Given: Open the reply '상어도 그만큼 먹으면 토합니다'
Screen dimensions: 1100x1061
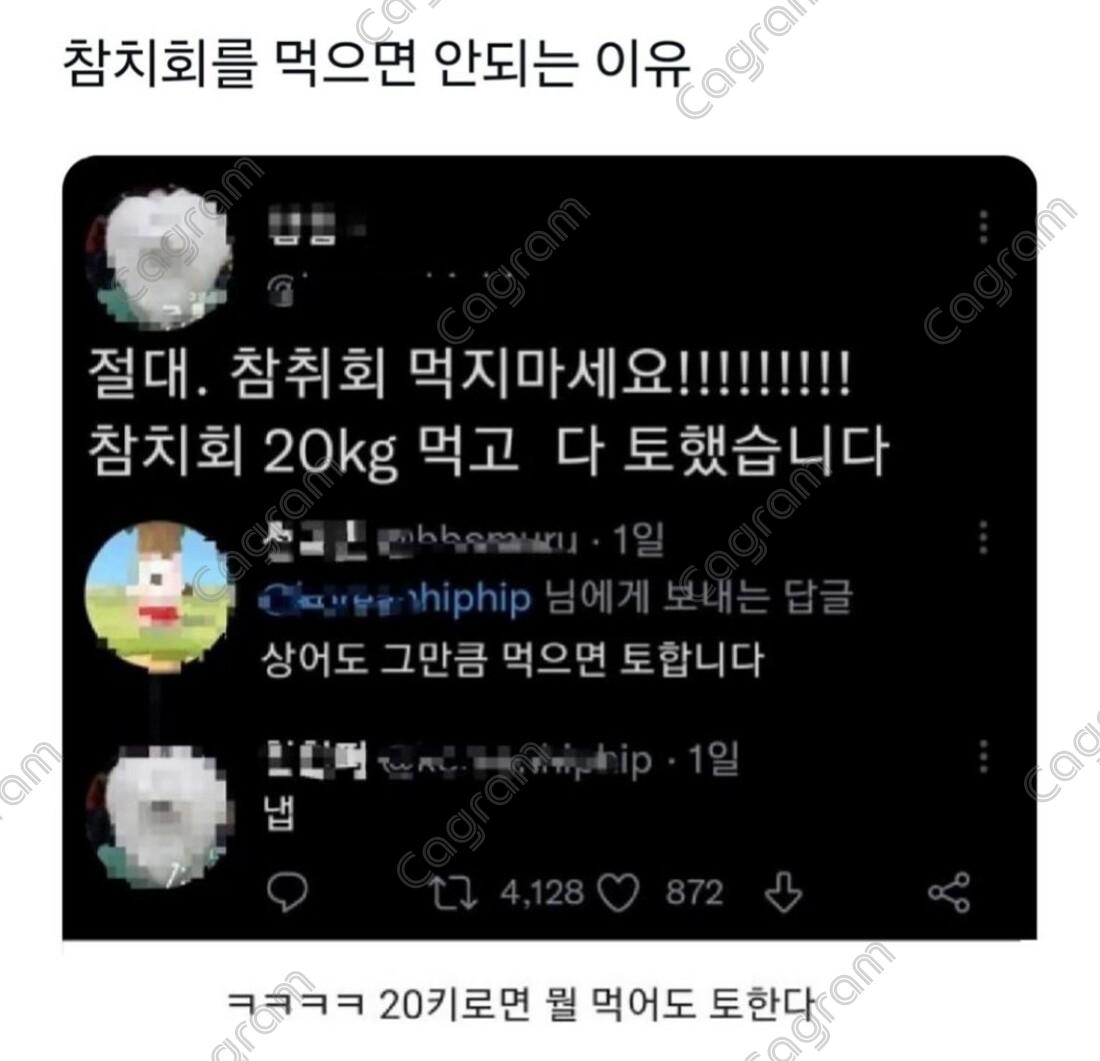Looking at the screenshot, I should click(512, 660).
